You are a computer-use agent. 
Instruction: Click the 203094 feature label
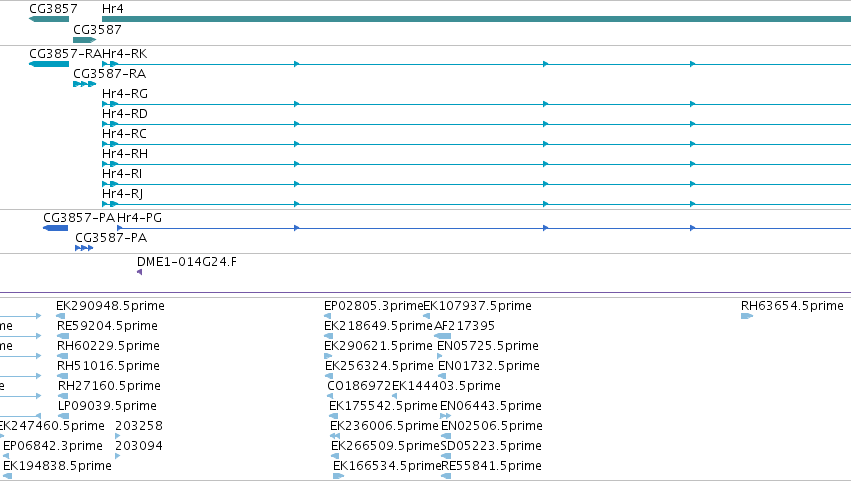[x=139, y=446]
